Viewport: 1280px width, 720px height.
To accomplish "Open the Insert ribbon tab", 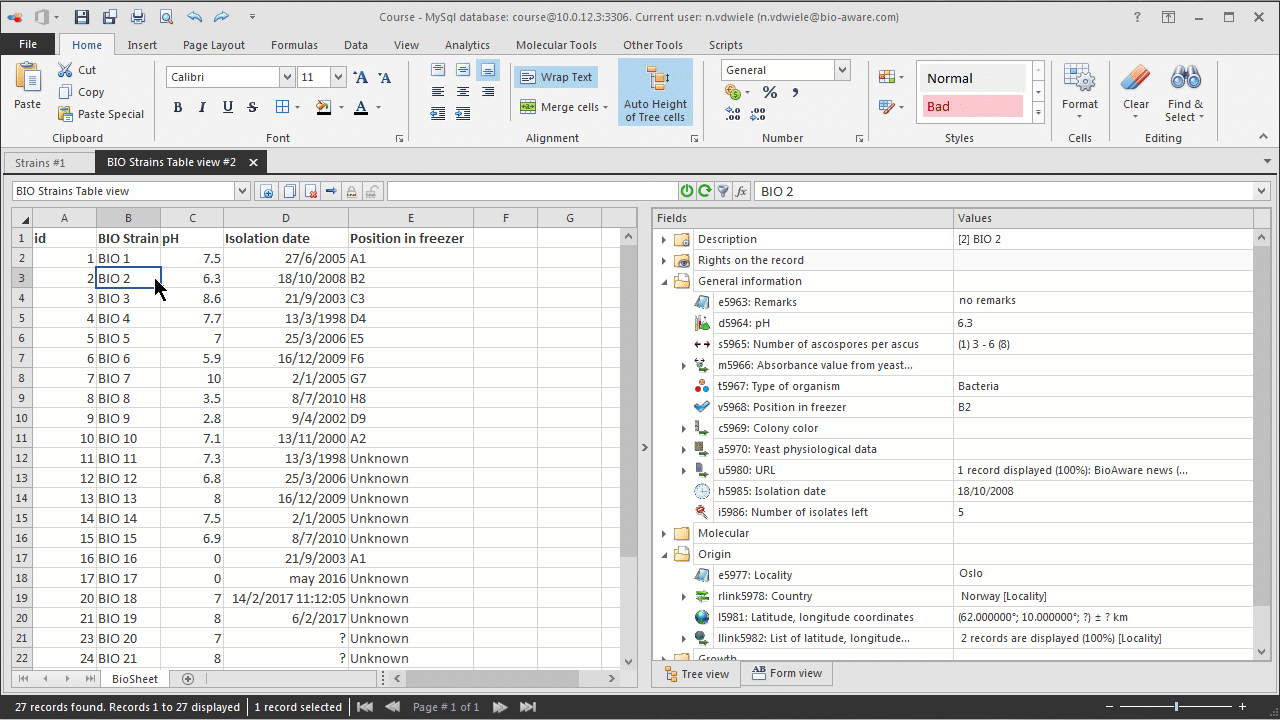I will pyautogui.click(x=142, y=45).
